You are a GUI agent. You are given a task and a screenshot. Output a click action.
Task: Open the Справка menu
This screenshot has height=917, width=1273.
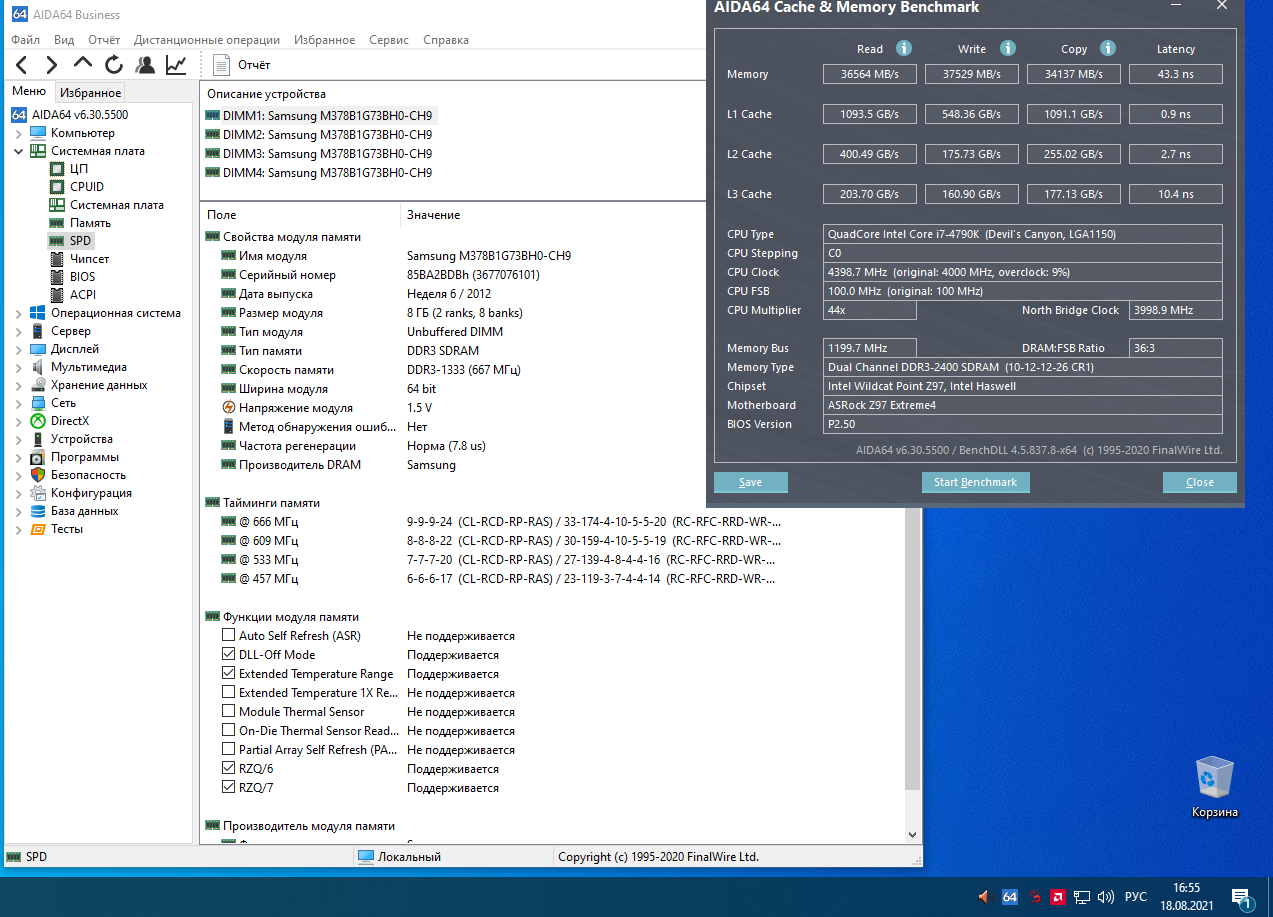point(446,40)
